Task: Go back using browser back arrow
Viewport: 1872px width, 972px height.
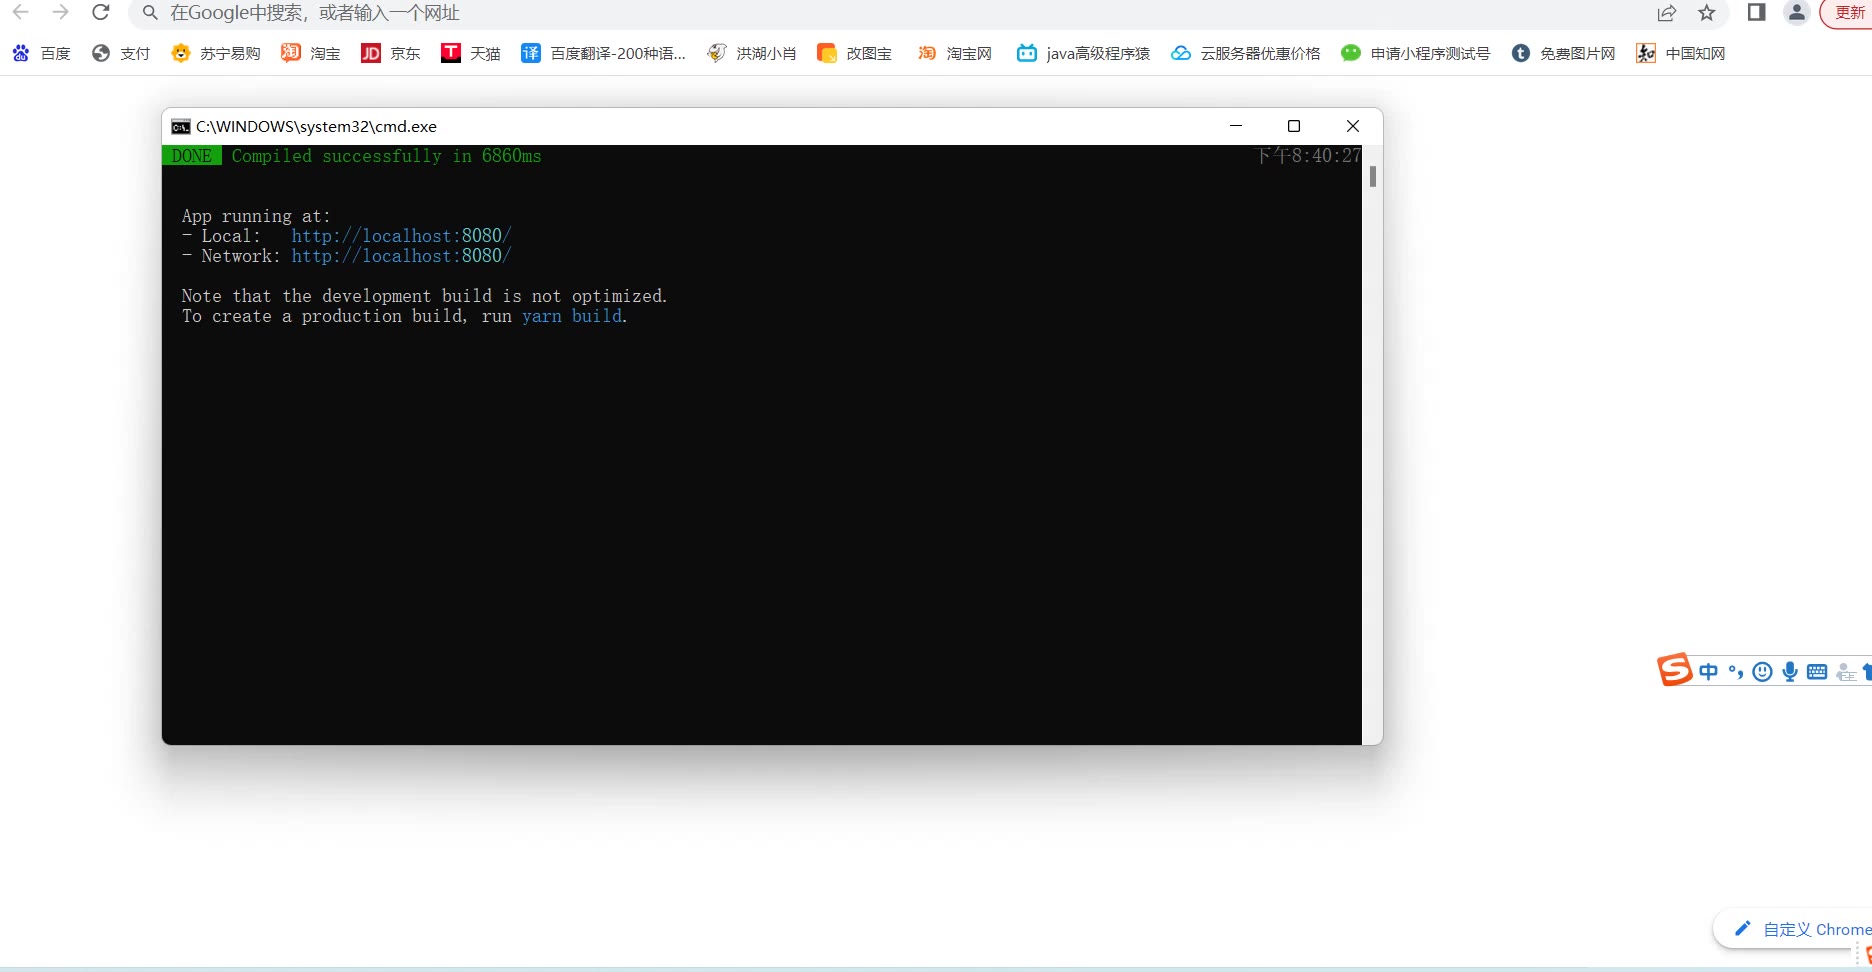Action: click(x=20, y=13)
